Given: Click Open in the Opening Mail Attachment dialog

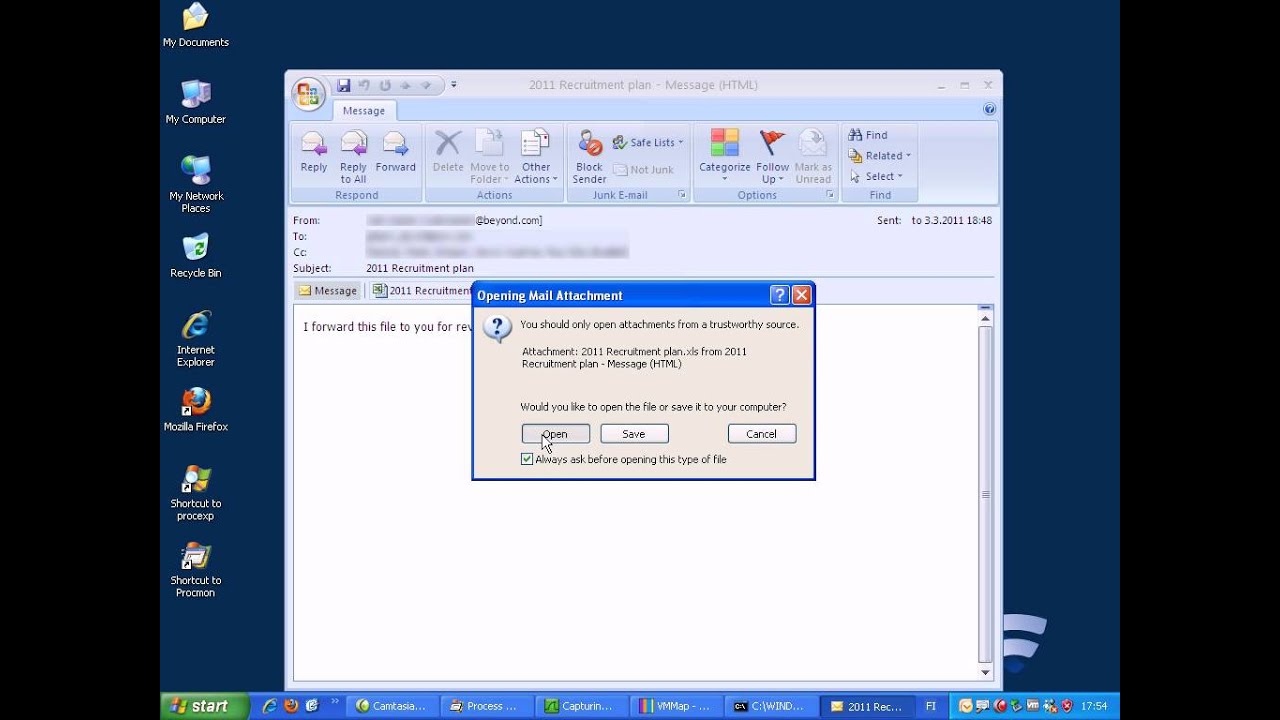Looking at the screenshot, I should coord(556,434).
